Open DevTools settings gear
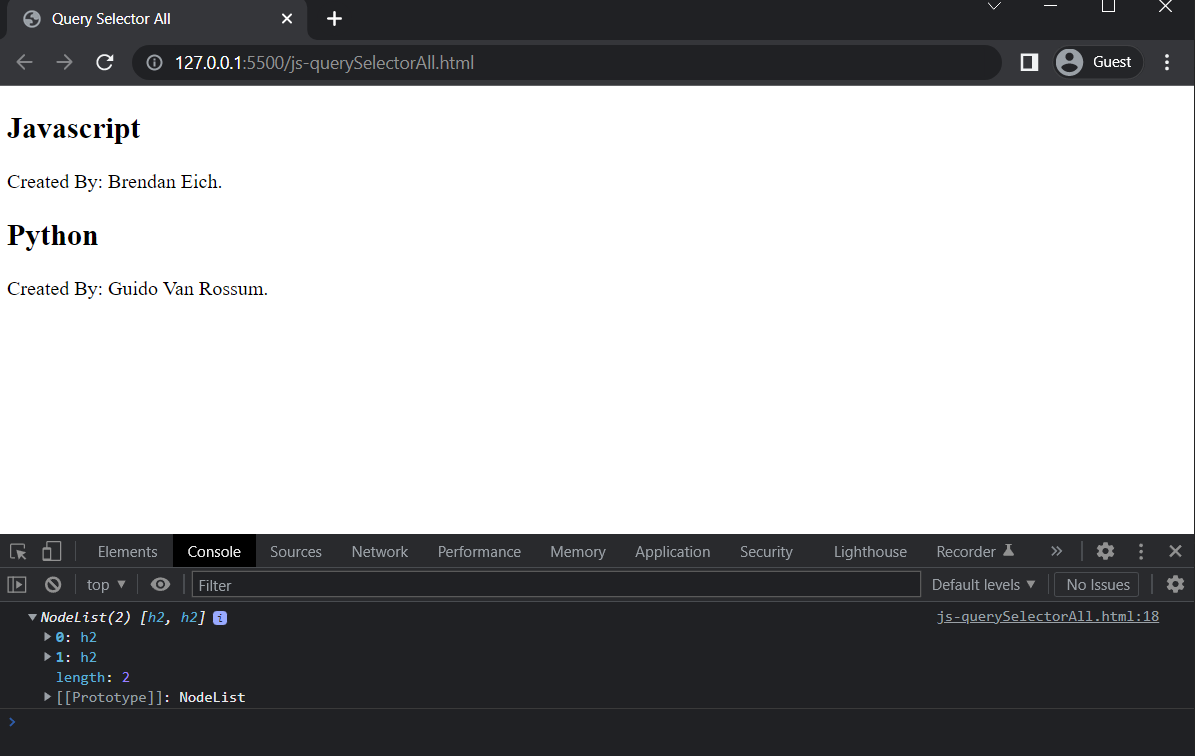 [x=1105, y=551]
